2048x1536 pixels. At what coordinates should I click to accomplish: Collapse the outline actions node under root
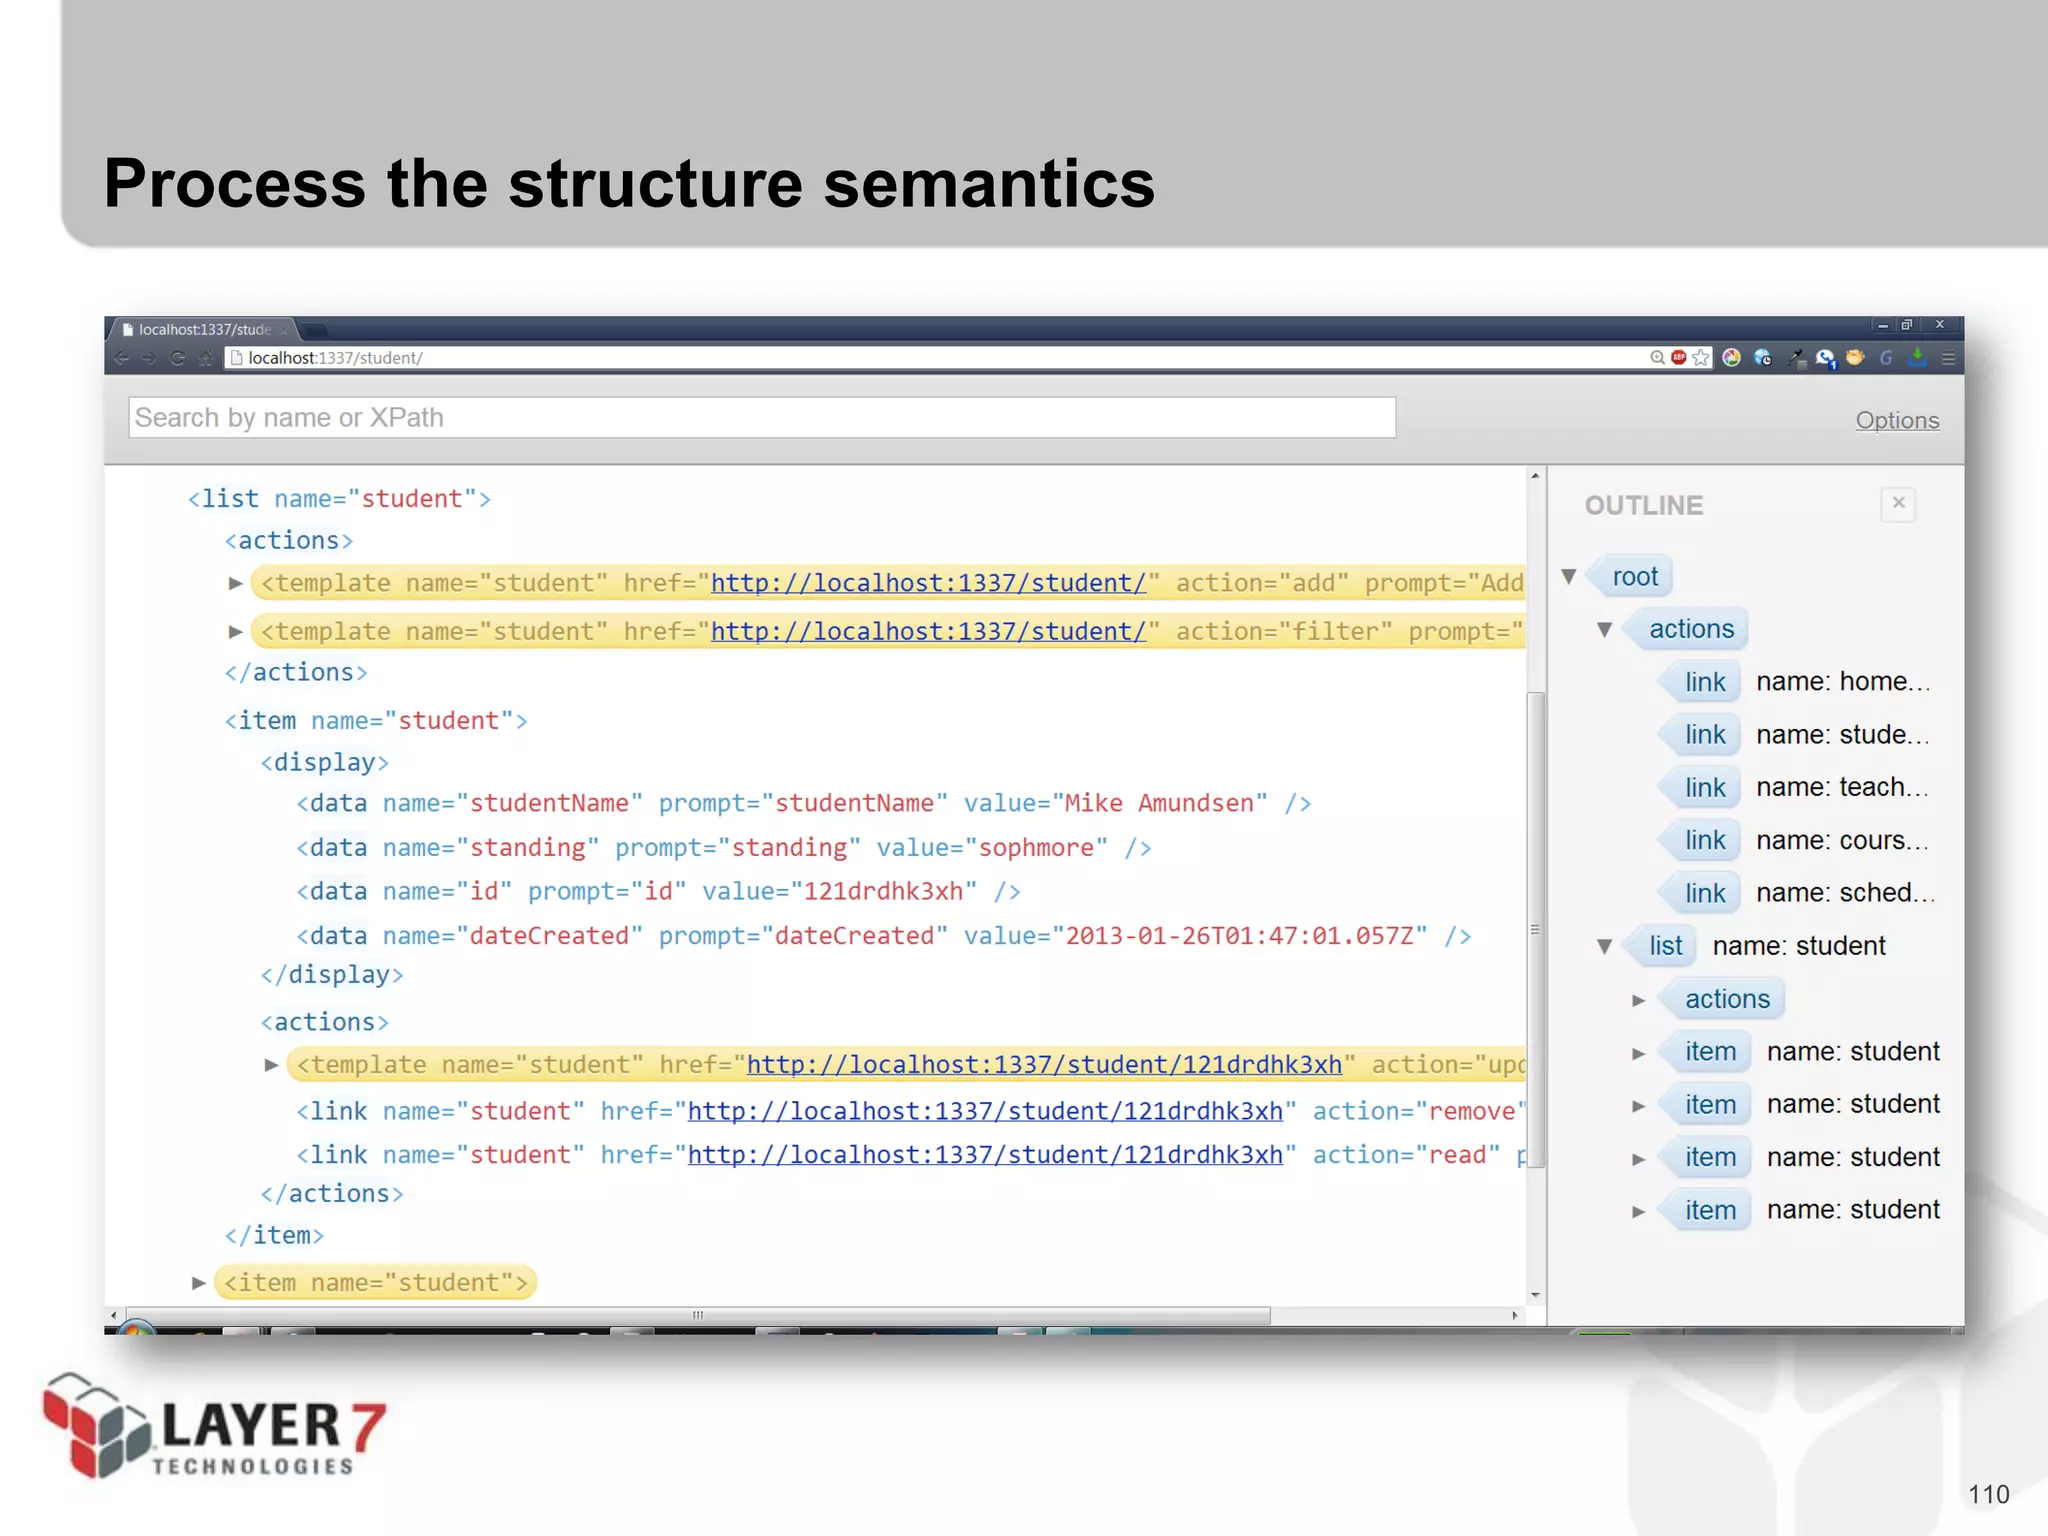coord(1605,630)
